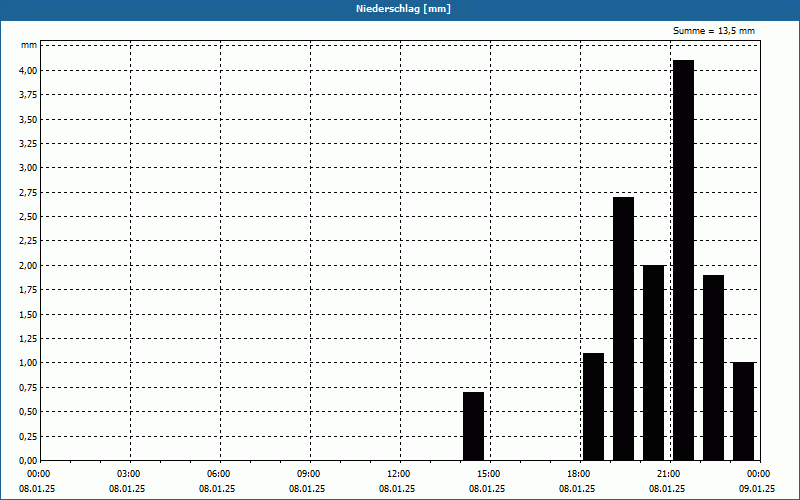Click the 'Niederschlag [mm]' chart title
The height and width of the screenshot is (500, 800).
click(x=403, y=9)
